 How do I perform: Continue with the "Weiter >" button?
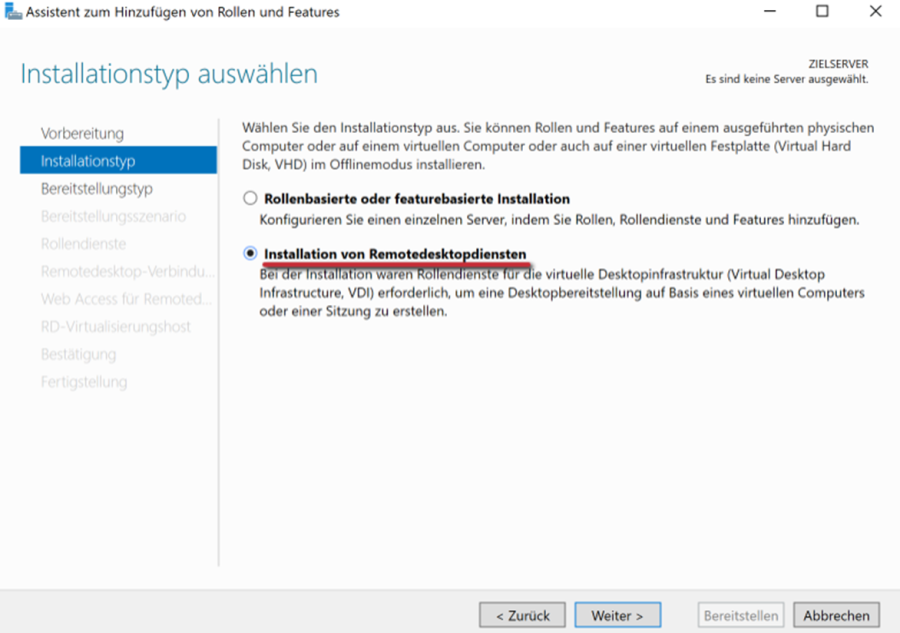(617, 615)
